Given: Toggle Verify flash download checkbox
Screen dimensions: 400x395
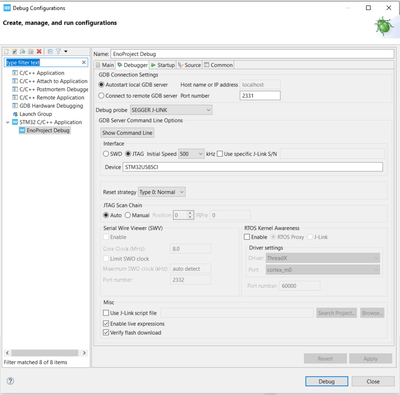Looking at the screenshot, I should click(106, 332).
